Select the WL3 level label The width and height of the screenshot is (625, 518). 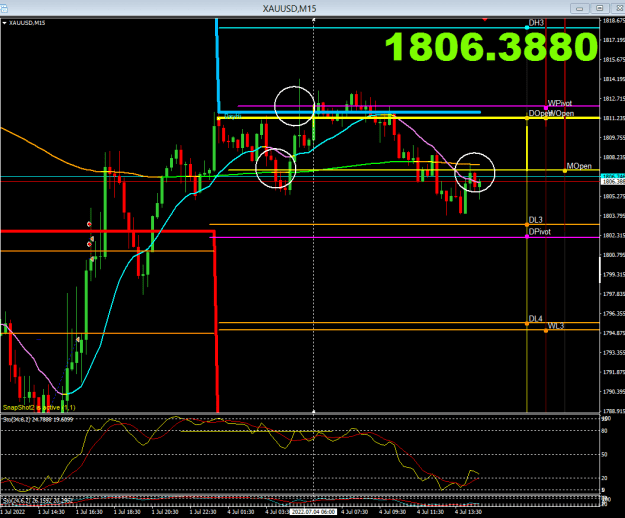(x=556, y=326)
